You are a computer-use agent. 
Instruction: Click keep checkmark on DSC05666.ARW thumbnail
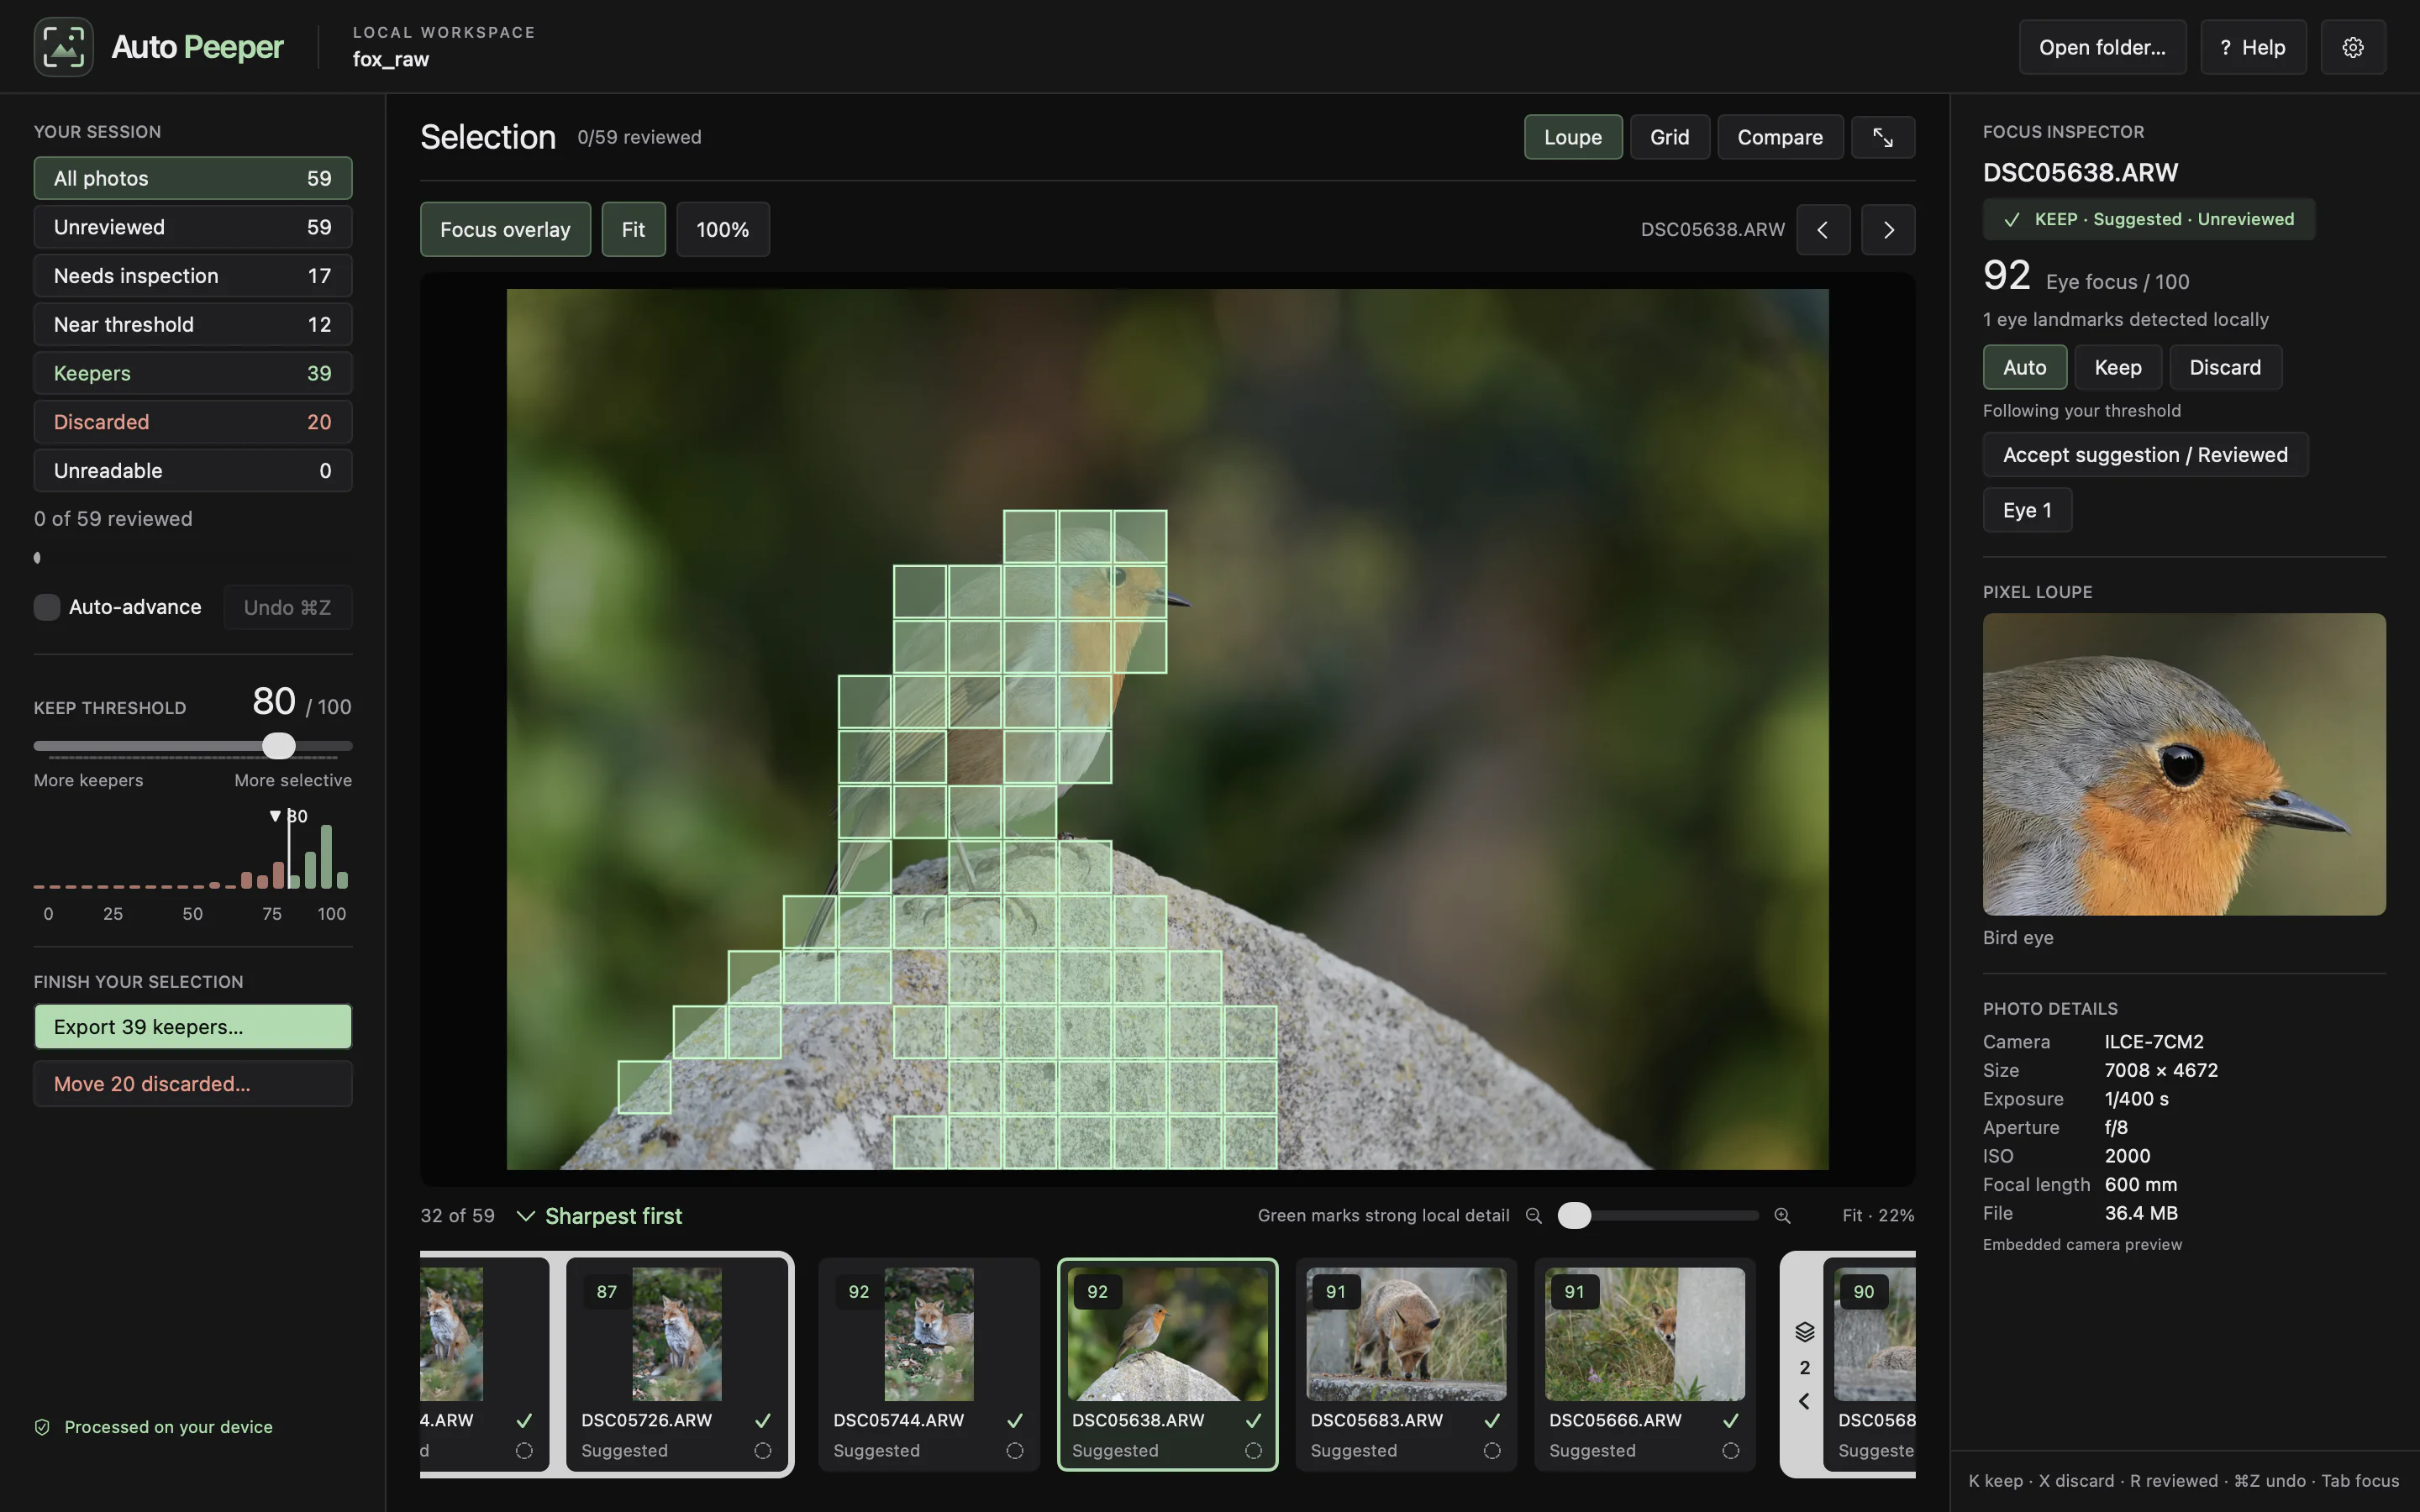[x=1730, y=1420]
